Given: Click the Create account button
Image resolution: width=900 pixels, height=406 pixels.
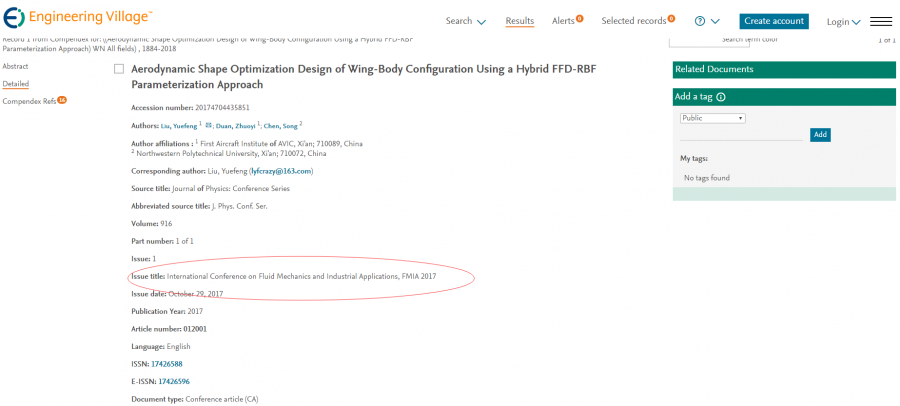Looking at the screenshot, I should 773,21.
